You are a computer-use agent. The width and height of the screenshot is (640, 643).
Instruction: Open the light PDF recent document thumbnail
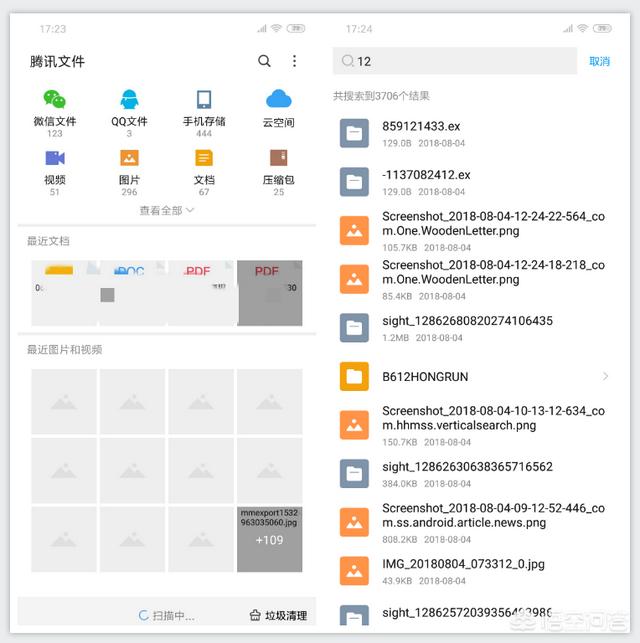pos(201,293)
